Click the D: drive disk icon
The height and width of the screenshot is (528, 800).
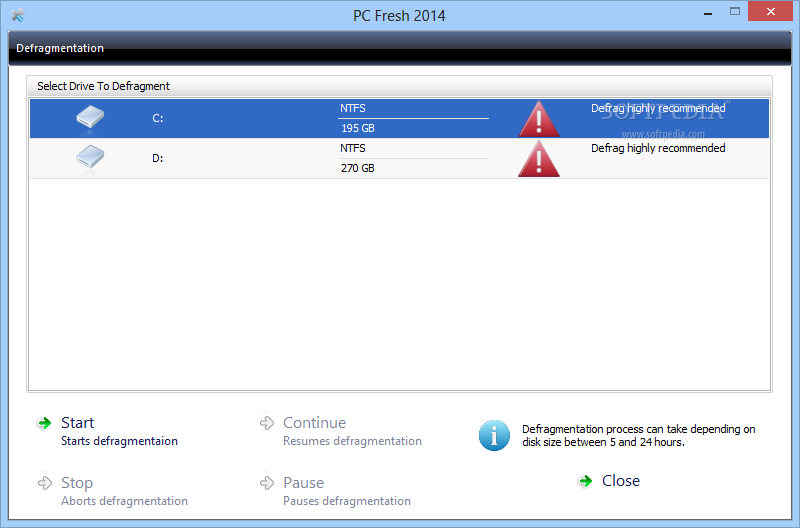coord(90,157)
